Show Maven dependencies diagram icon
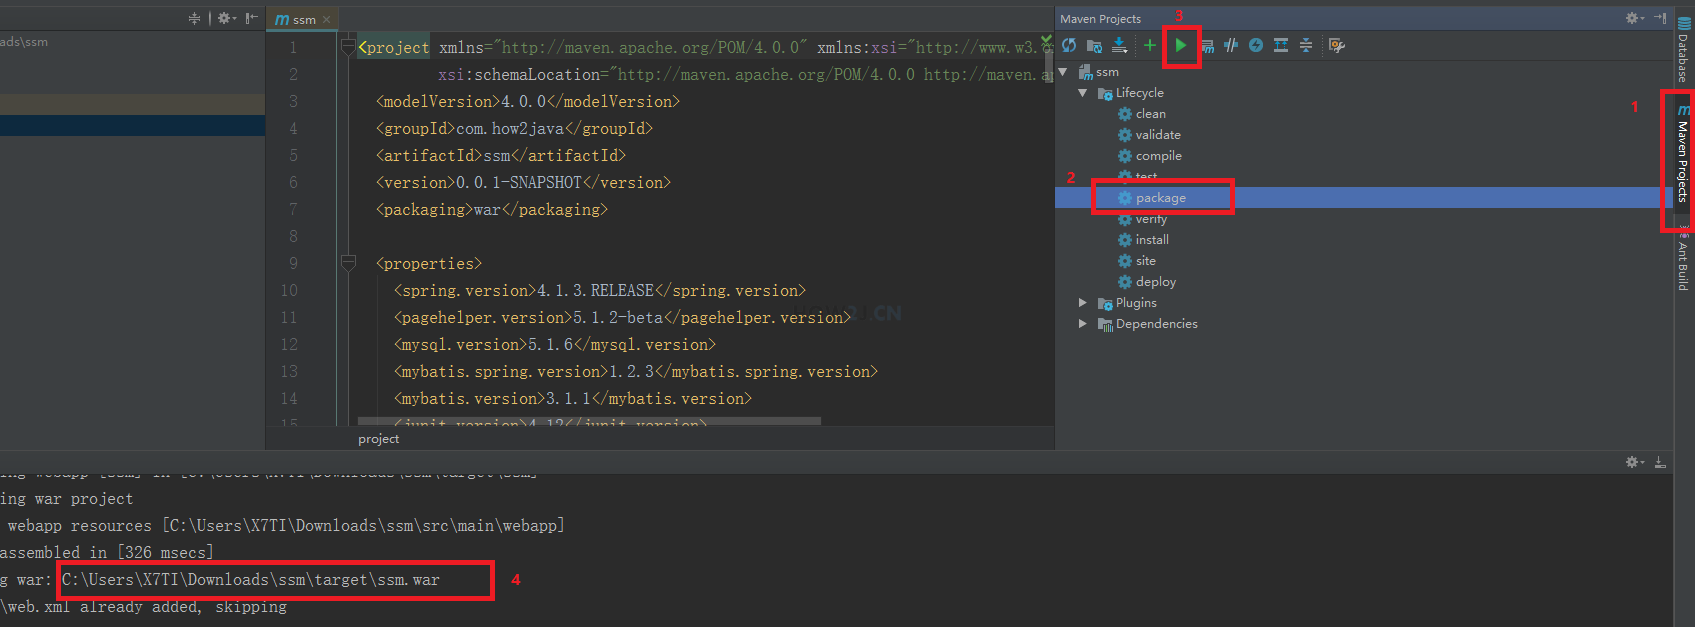The height and width of the screenshot is (627, 1695). pos(1281,45)
